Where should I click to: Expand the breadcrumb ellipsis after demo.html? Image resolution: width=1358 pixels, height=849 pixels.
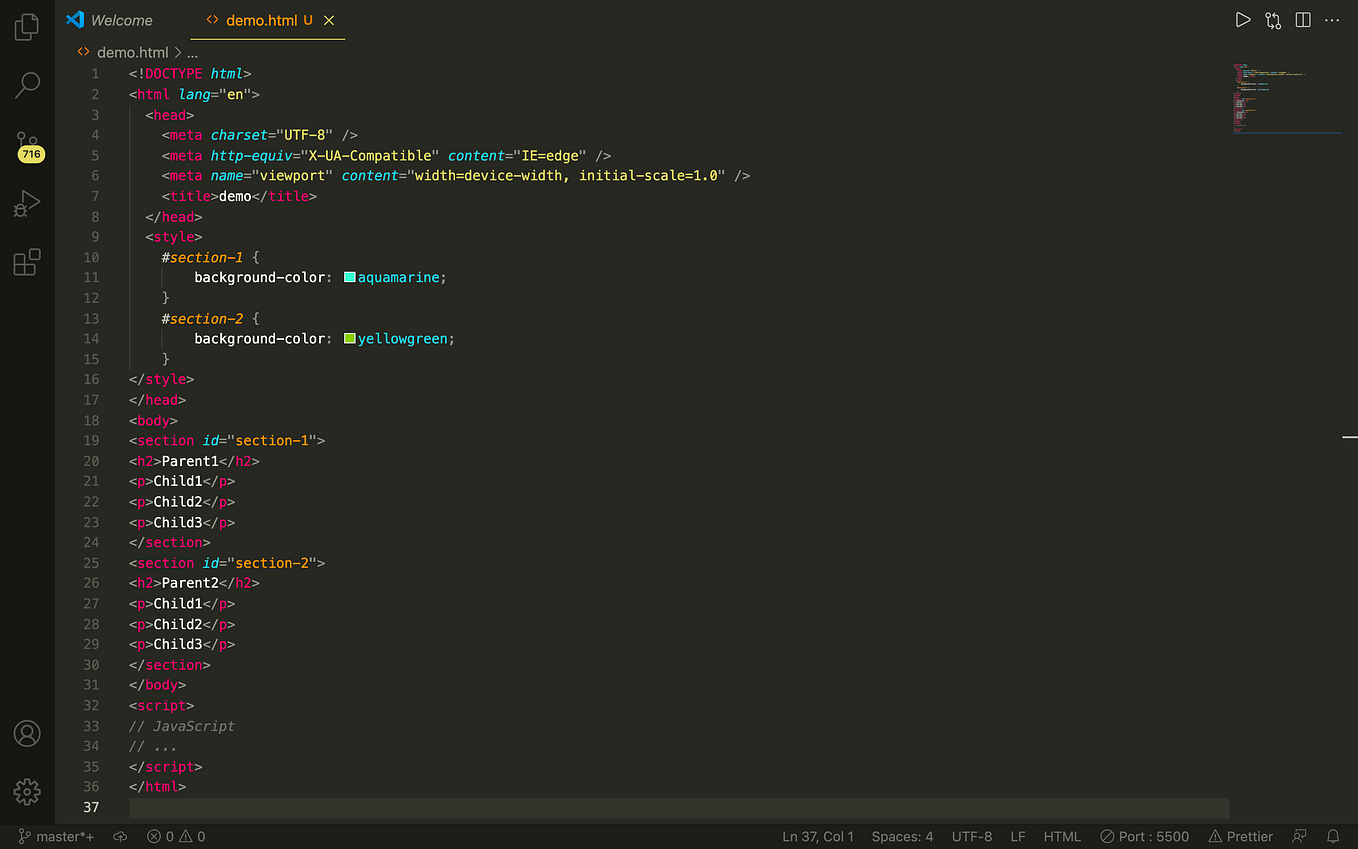coord(192,52)
